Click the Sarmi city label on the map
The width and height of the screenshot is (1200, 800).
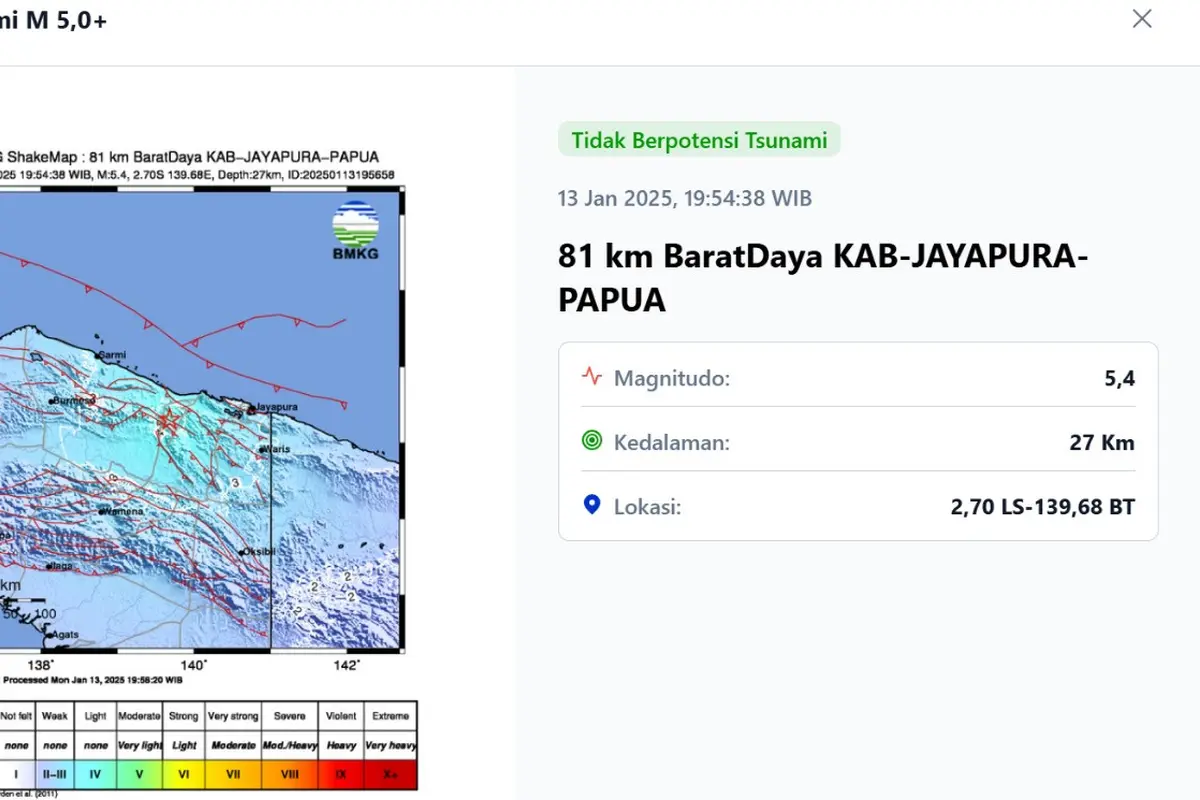click(115, 355)
